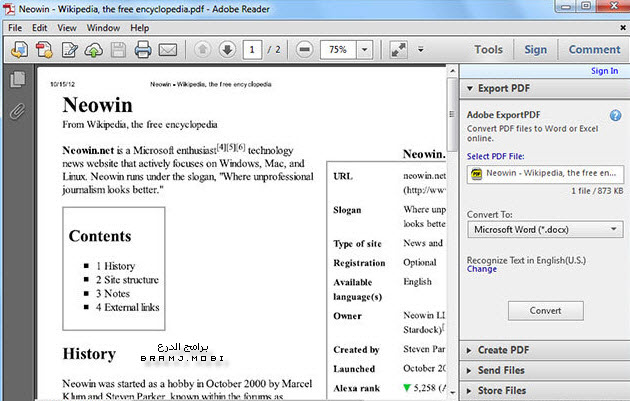Open the 75% zoom level dropdown
630x401 pixels.
[x=363, y=49]
